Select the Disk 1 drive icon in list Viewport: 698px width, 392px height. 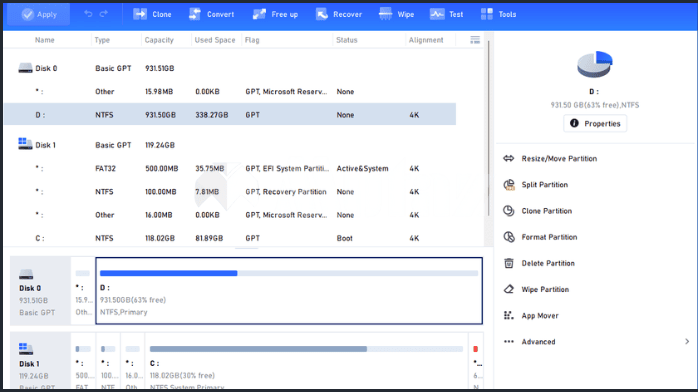25,144
